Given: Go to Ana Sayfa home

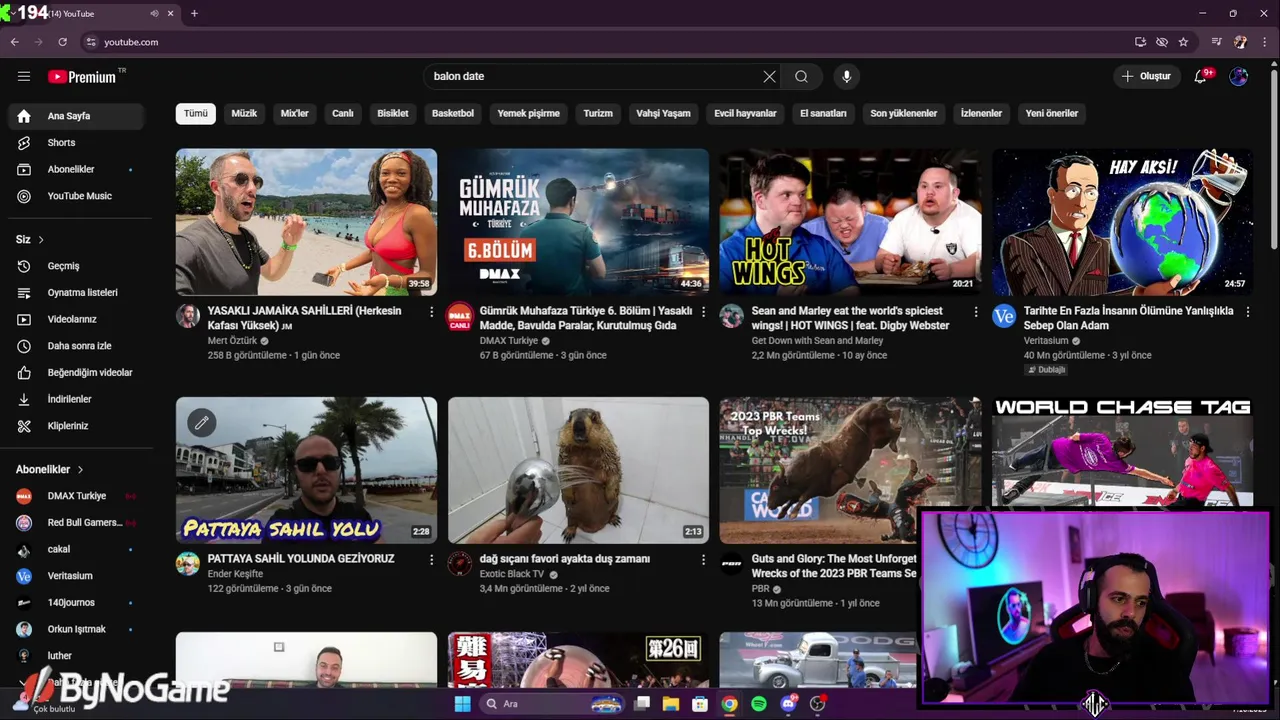Looking at the screenshot, I should [x=77, y=116].
